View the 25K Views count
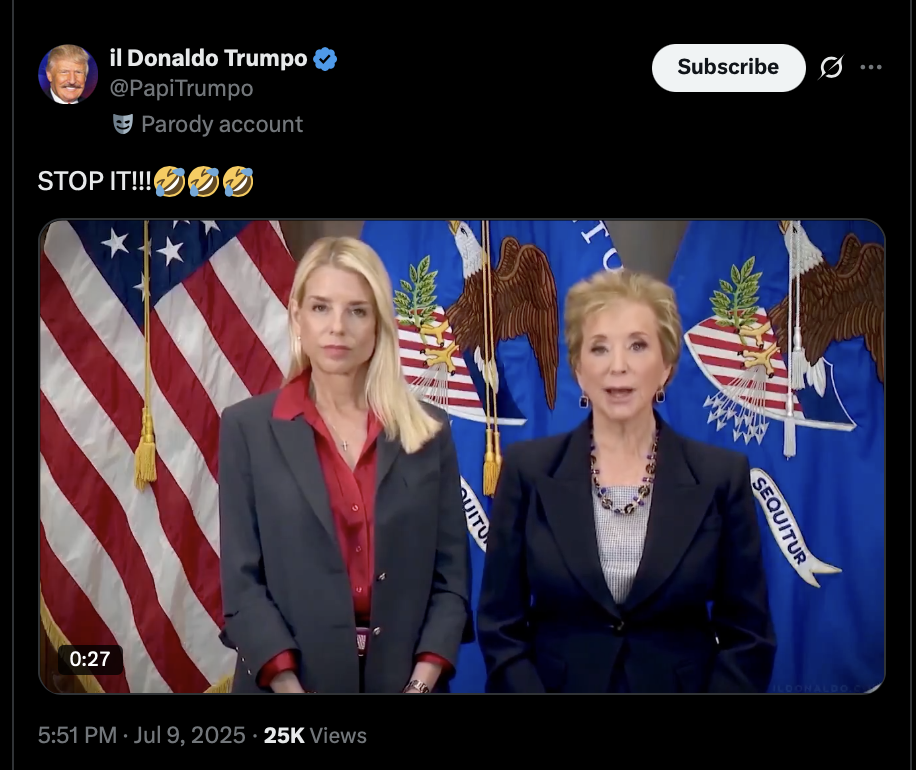The width and height of the screenshot is (916, 770). [x=315, y=736]
